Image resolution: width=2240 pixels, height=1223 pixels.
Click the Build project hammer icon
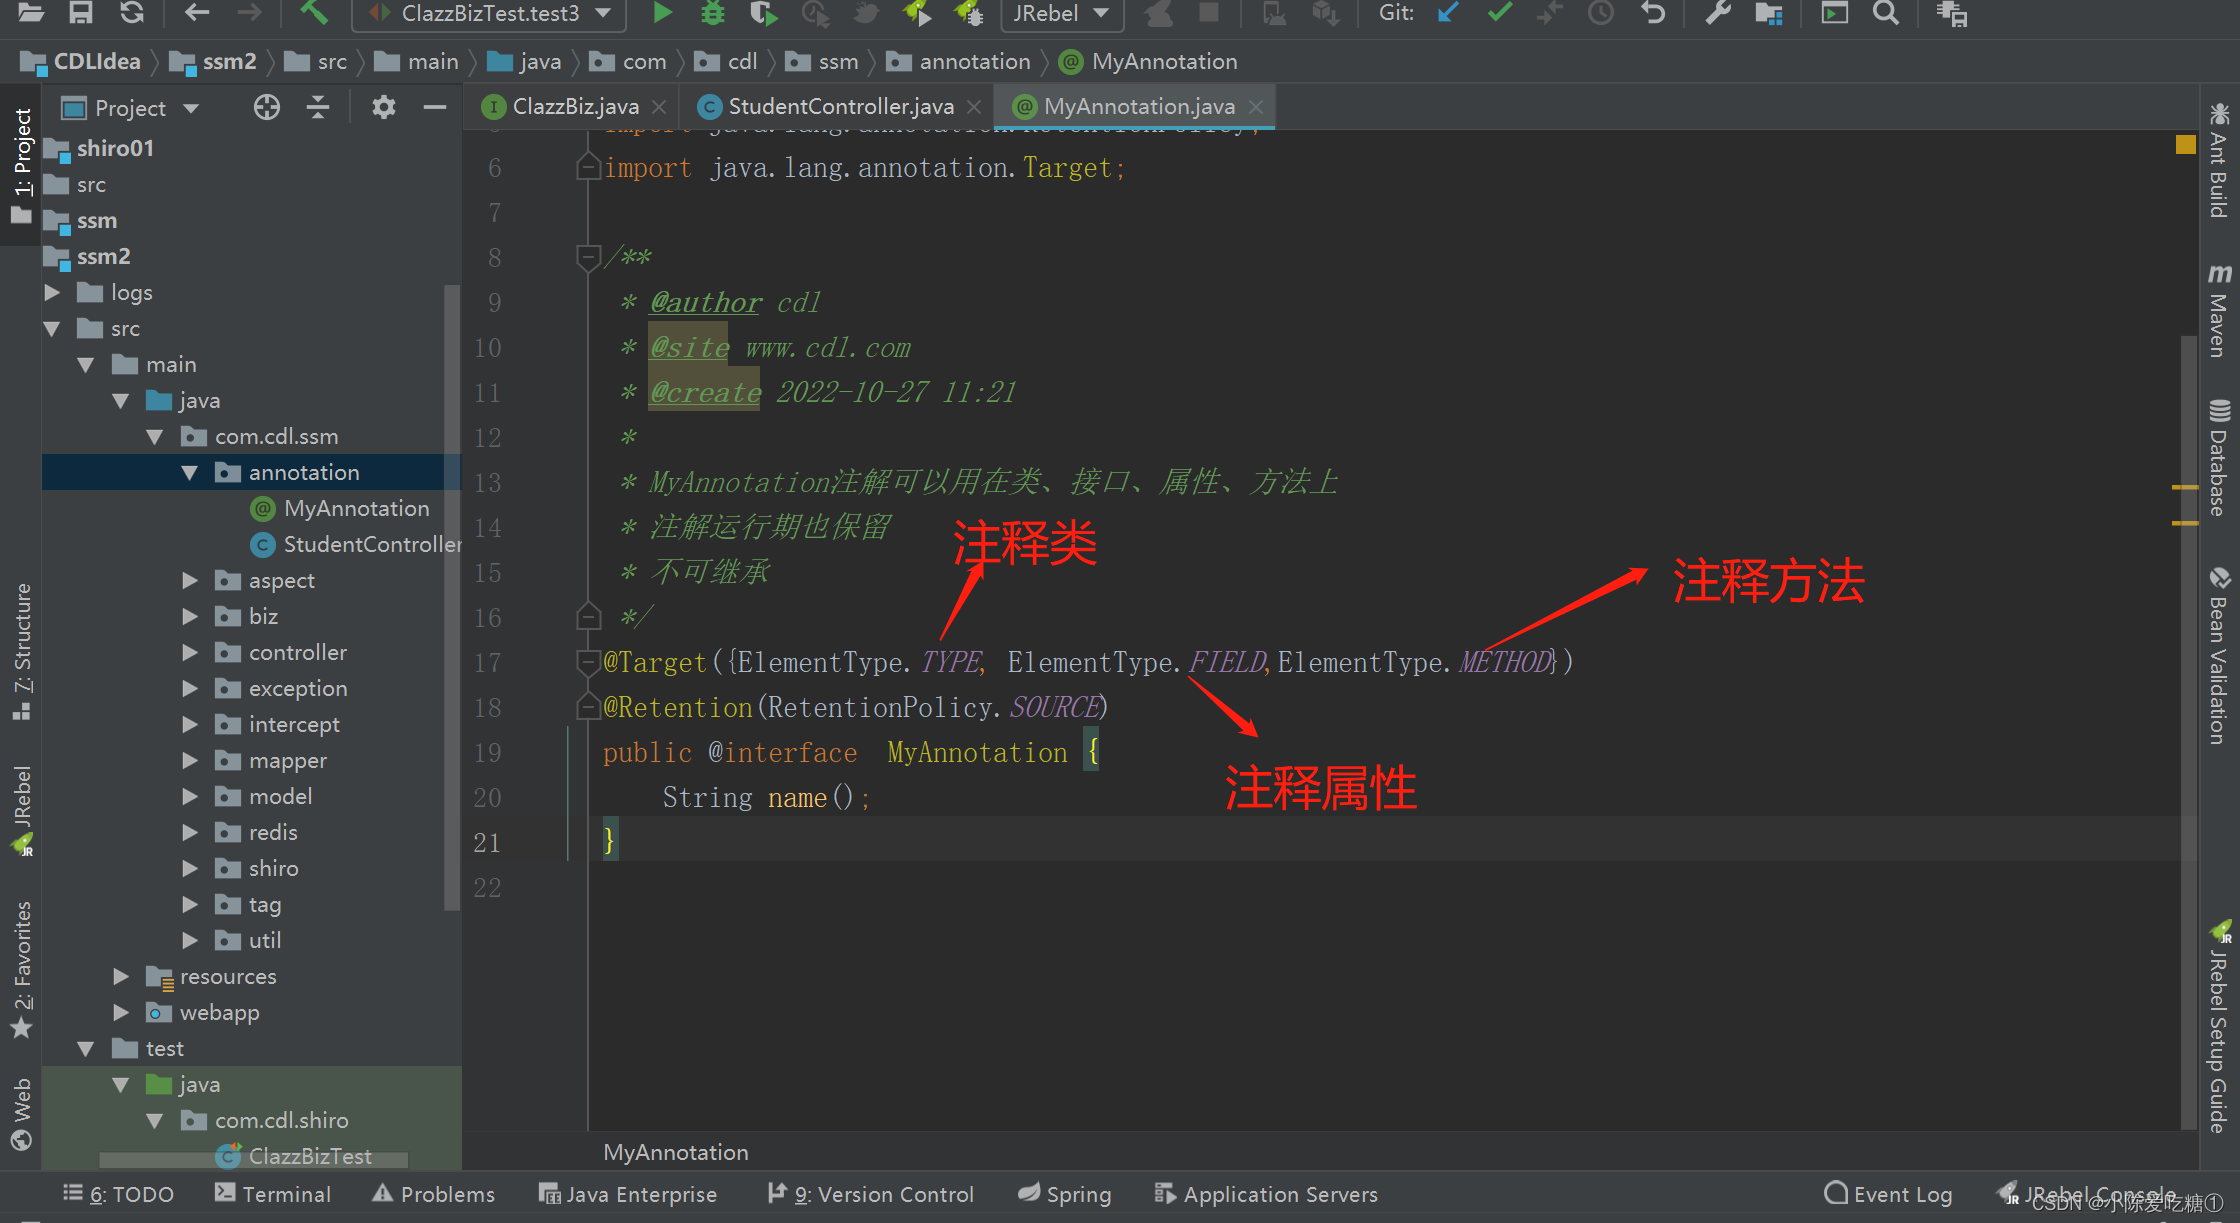click(313, 13)
